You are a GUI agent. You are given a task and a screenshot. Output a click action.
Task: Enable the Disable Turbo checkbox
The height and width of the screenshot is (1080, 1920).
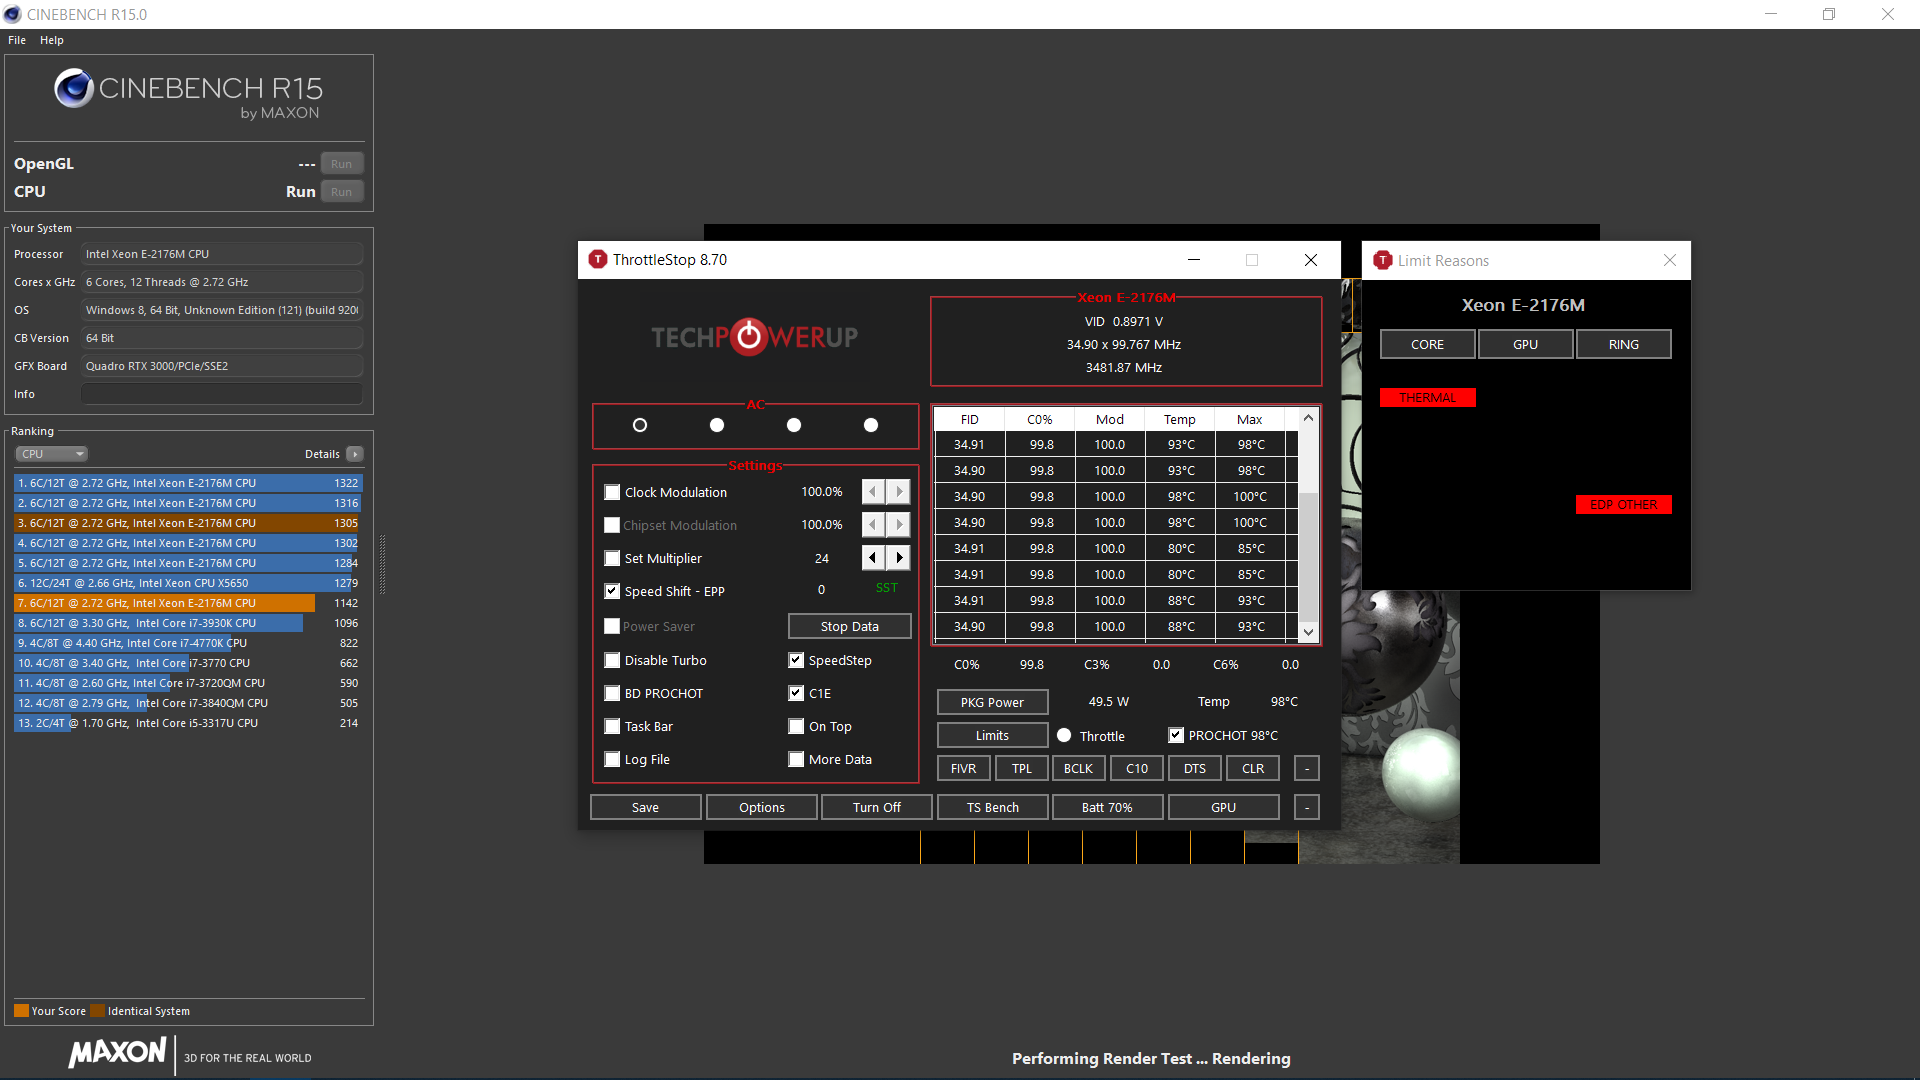point(612,660)
